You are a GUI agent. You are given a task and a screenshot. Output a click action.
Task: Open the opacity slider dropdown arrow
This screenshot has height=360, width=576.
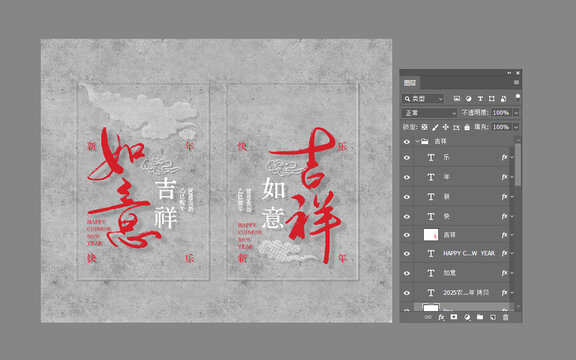click(x=516, y=113)
